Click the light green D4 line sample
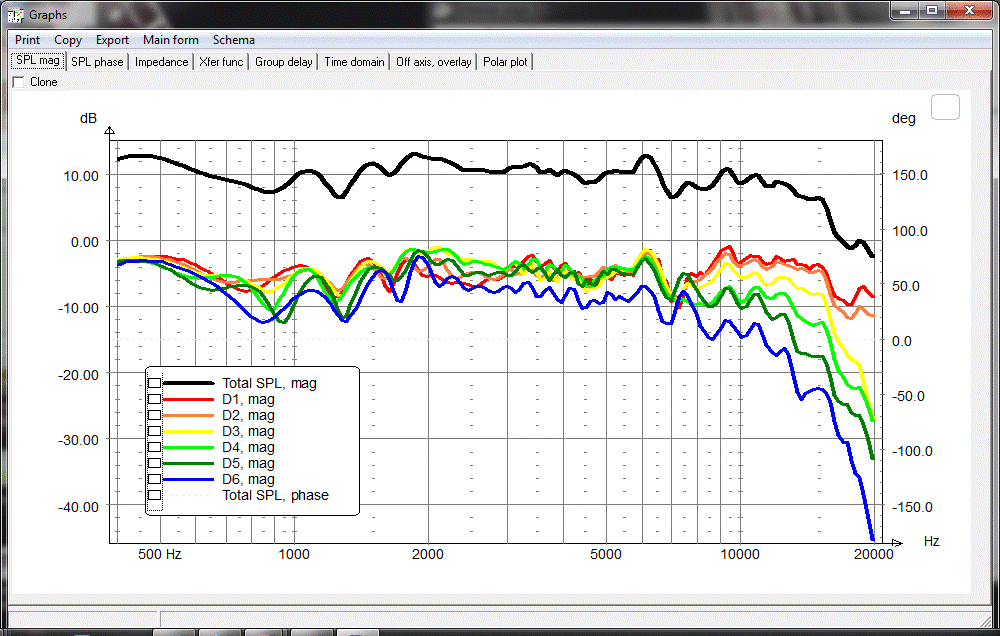The width and height of the screenshot is (1000, 636). tap(189, 447)
